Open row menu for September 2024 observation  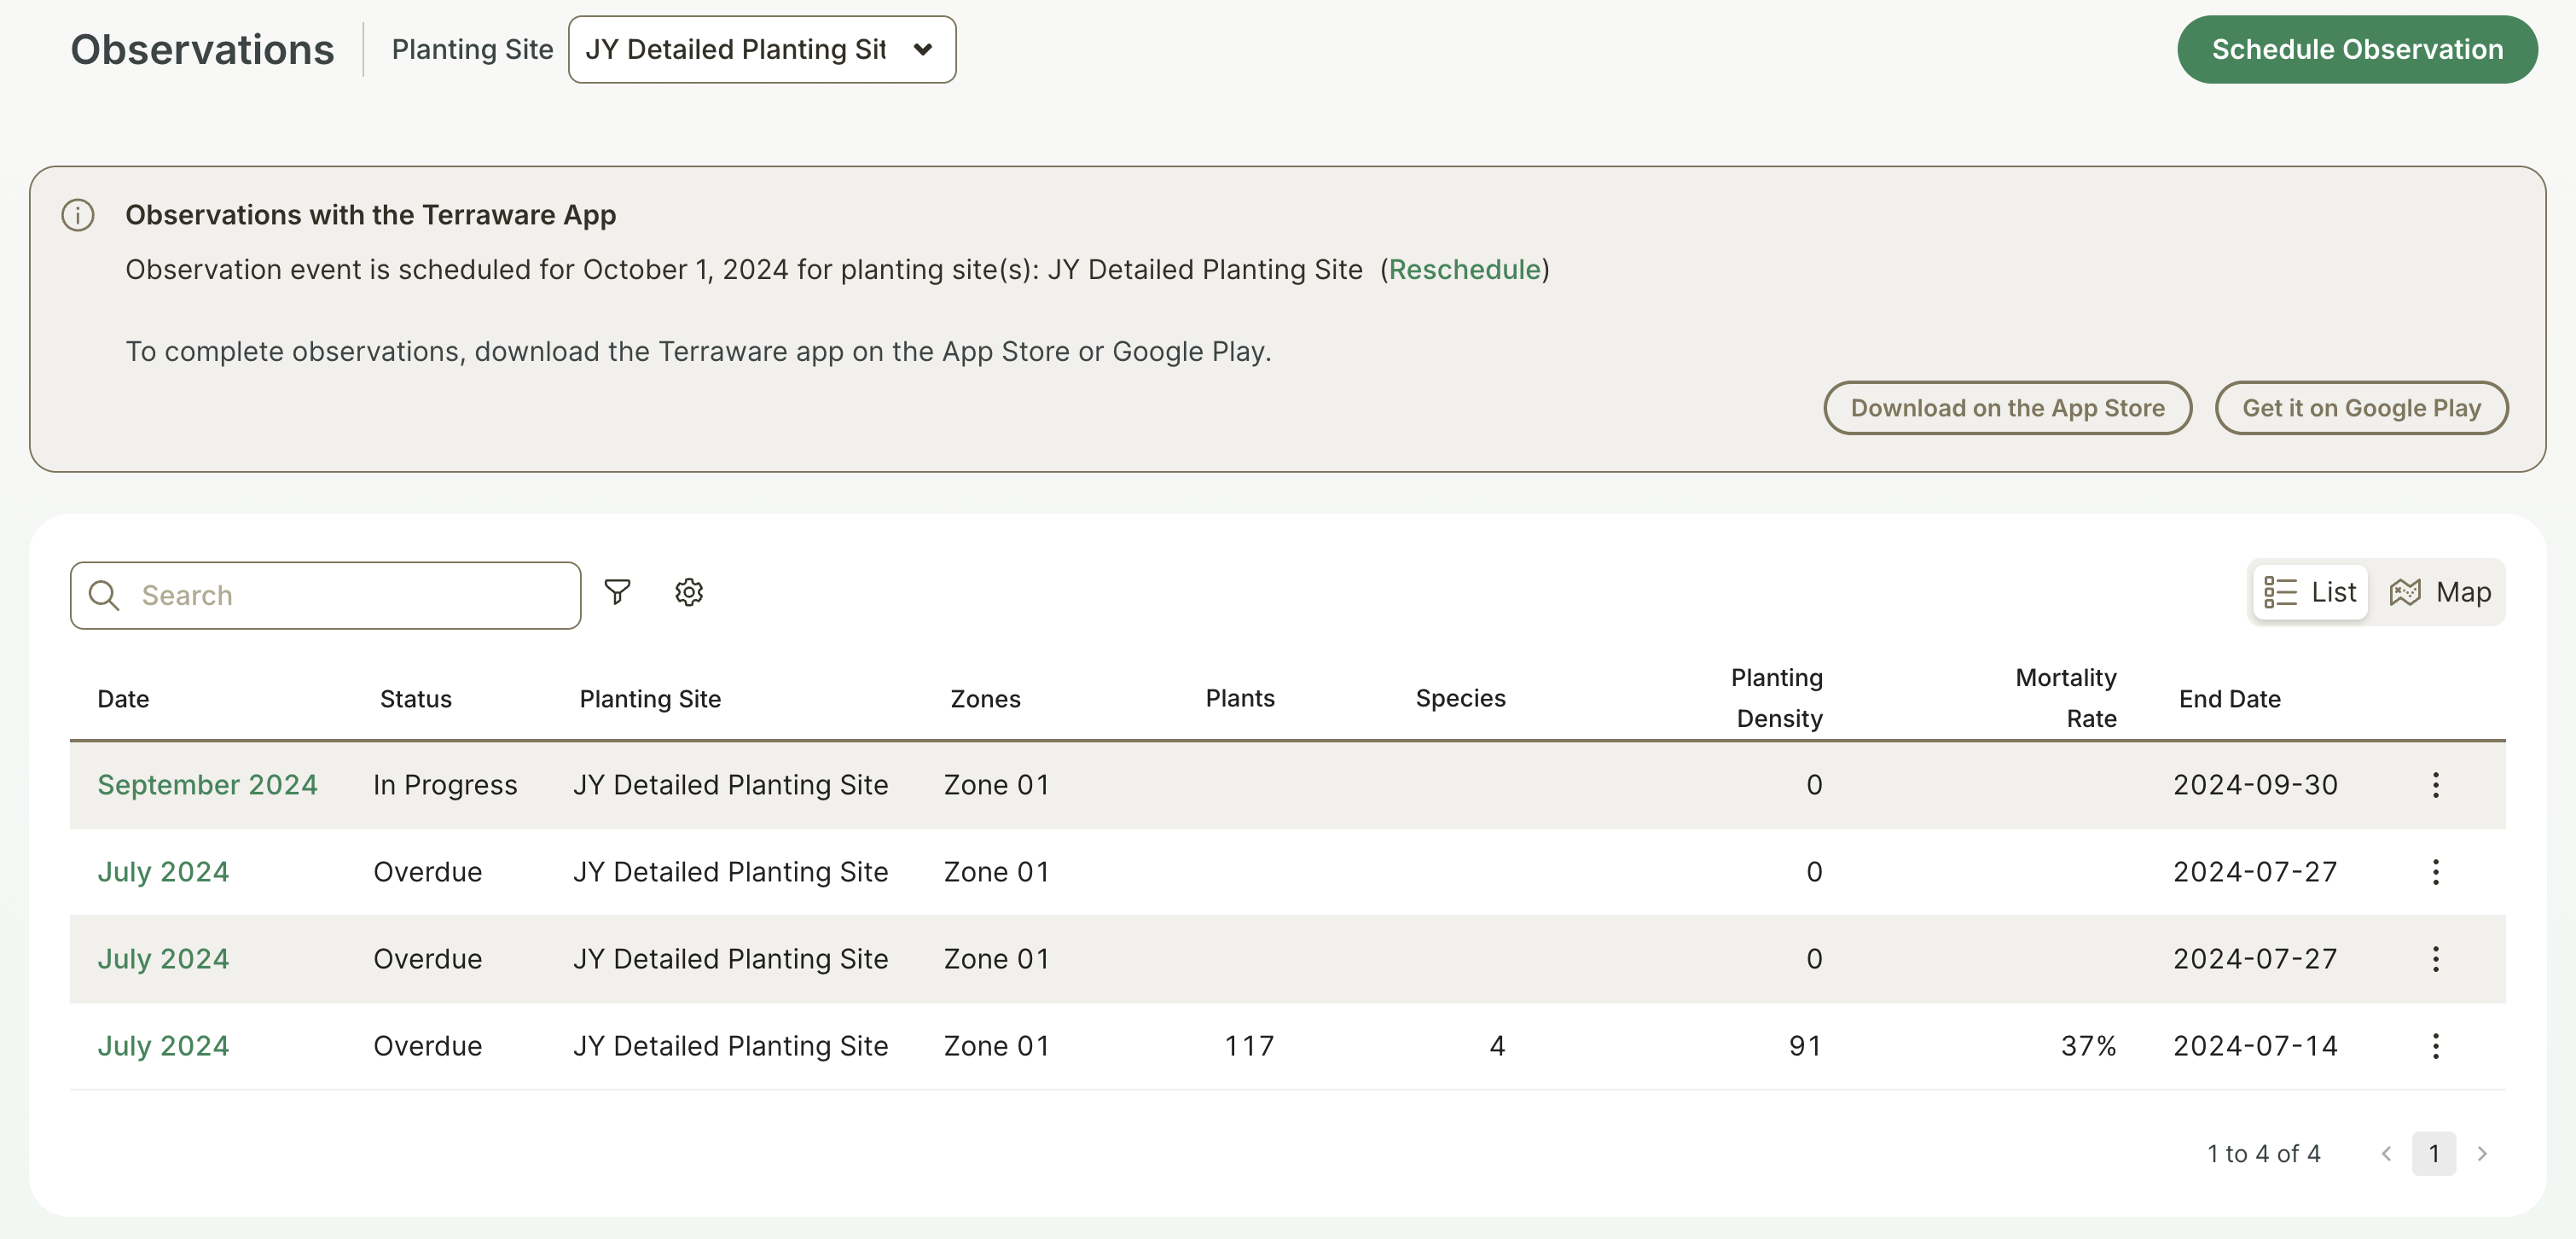2435,785
